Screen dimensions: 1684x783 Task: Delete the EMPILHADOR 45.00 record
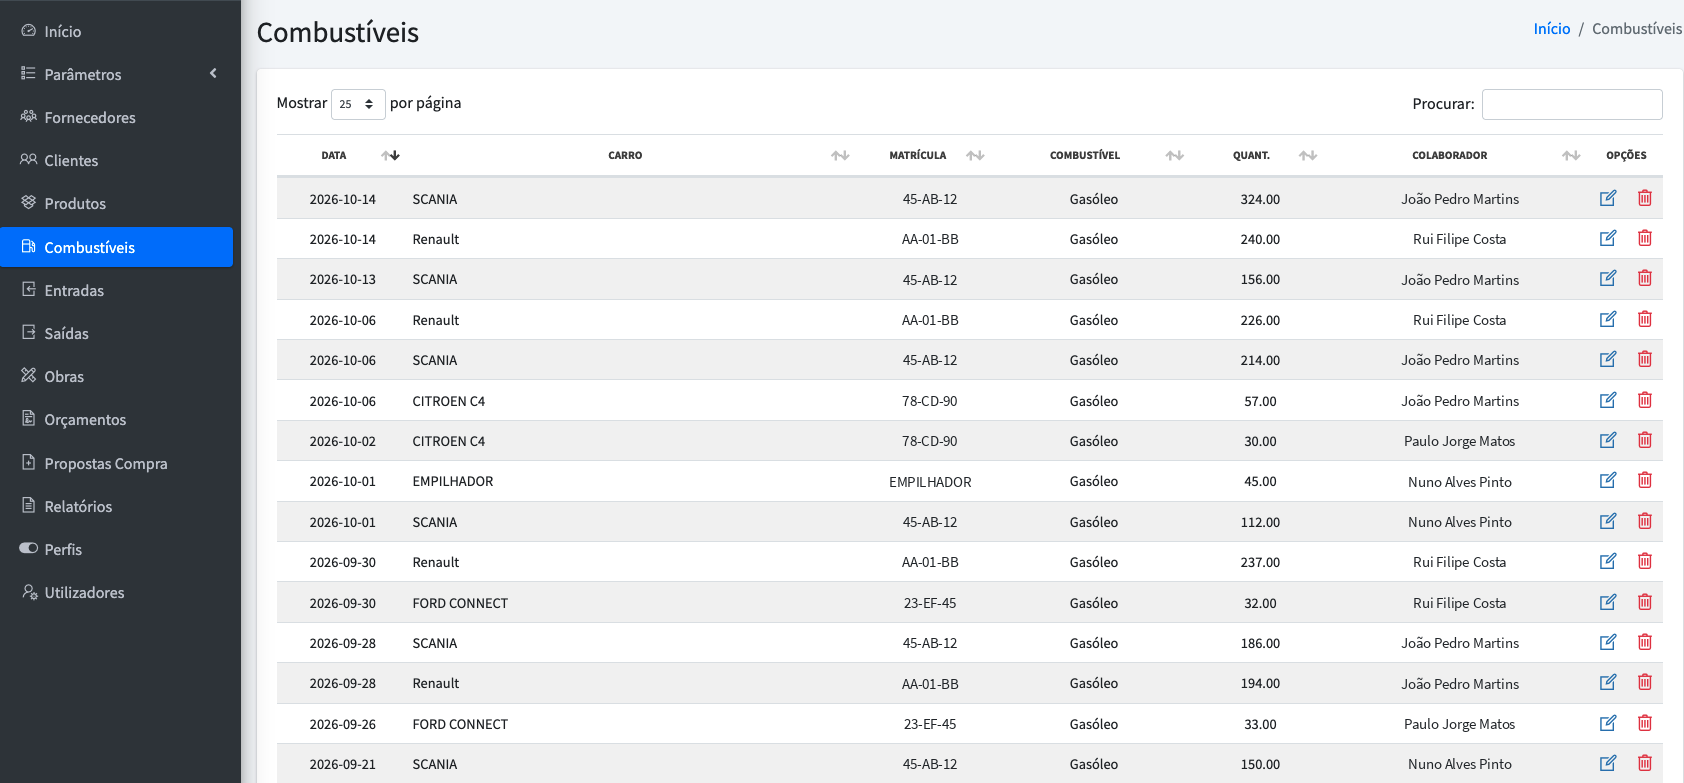pyautogui.click(x=1645, y=480)
